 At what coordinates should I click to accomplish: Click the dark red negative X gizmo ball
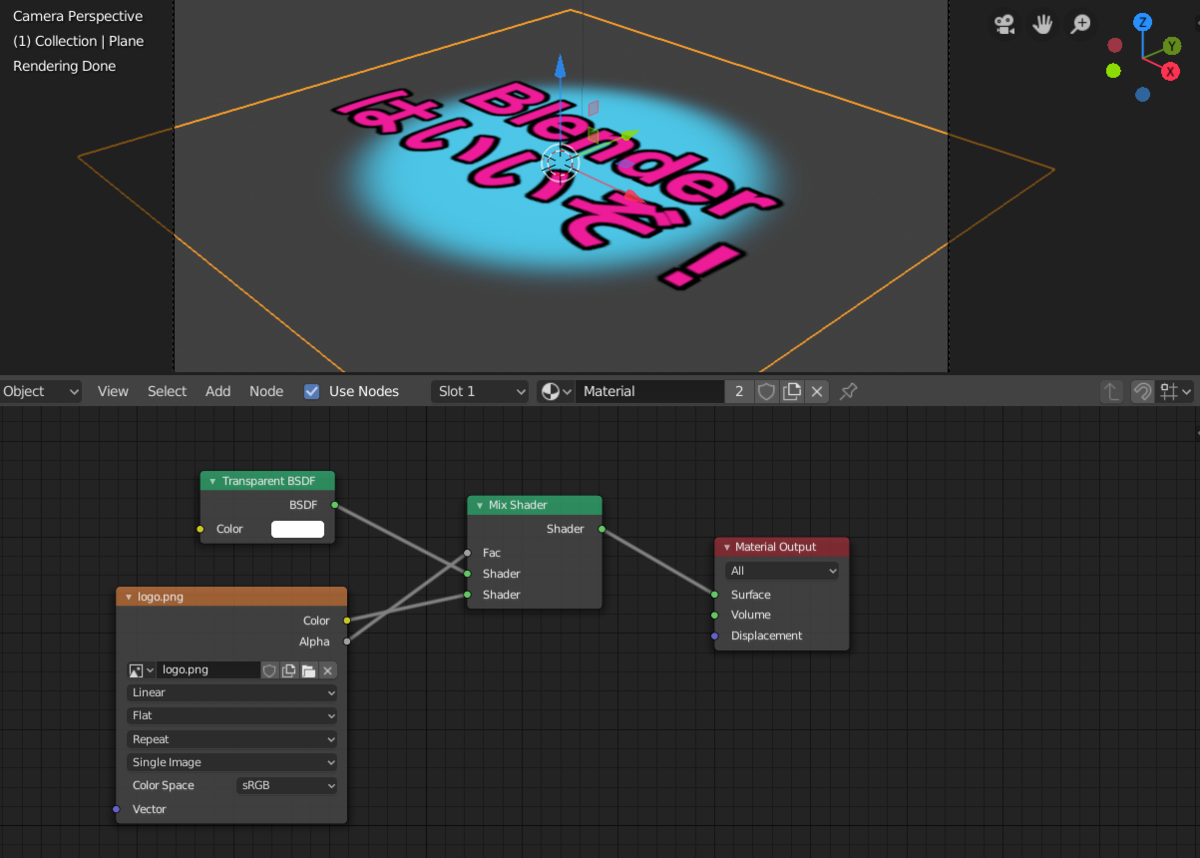pyautogui.click(x=1115, y=45)
